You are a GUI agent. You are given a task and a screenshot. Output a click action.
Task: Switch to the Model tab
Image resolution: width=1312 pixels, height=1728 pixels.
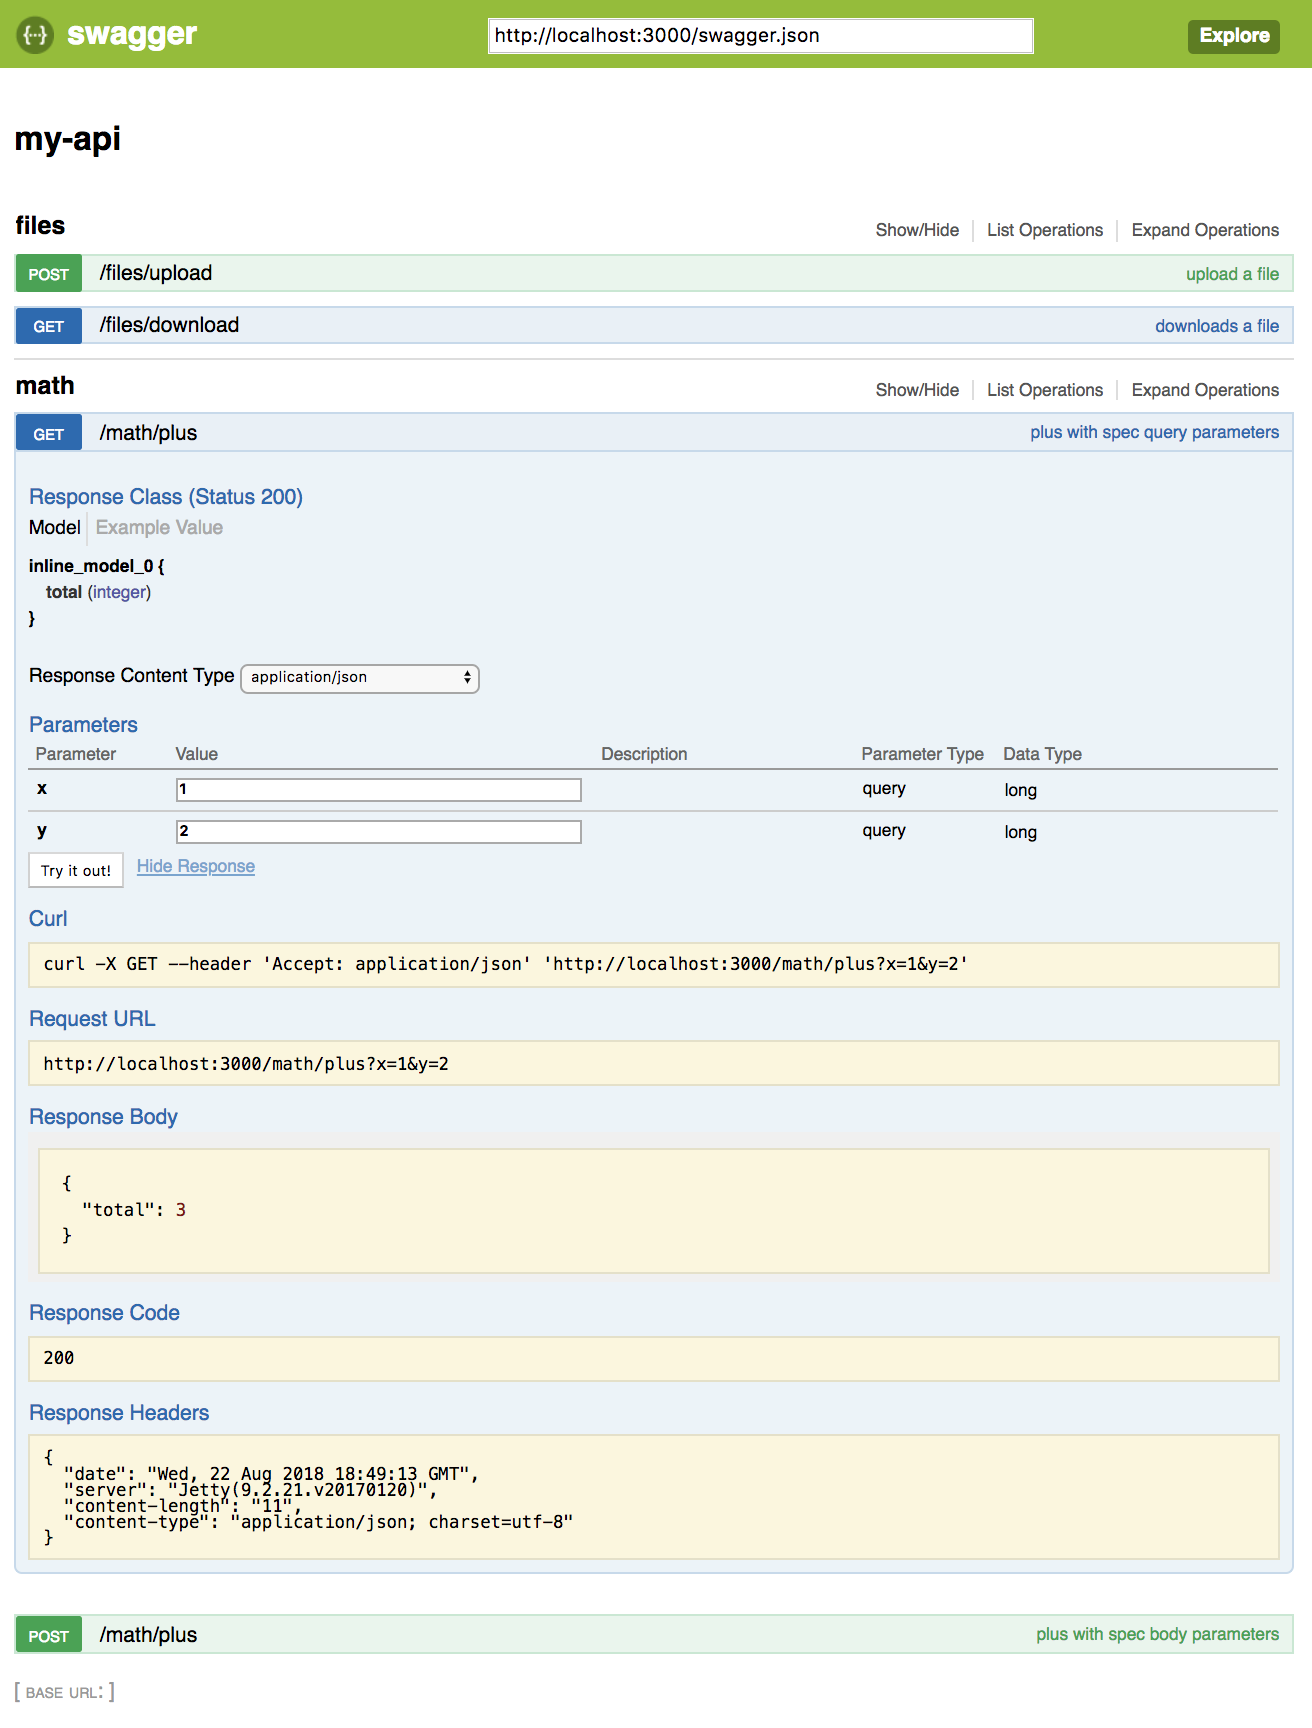click(x=54, y=527)
